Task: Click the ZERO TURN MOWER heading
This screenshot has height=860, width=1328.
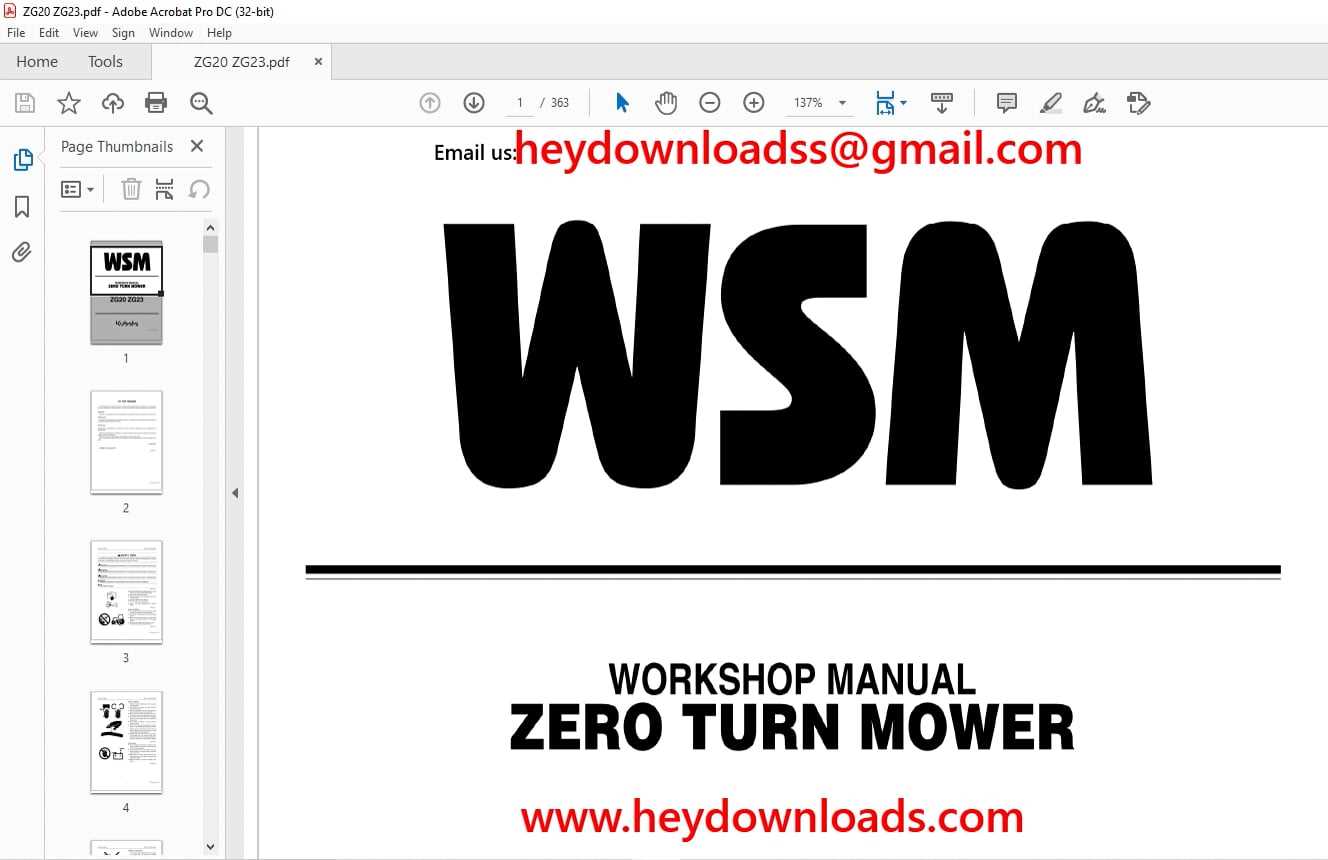Action: click(792, 727)
